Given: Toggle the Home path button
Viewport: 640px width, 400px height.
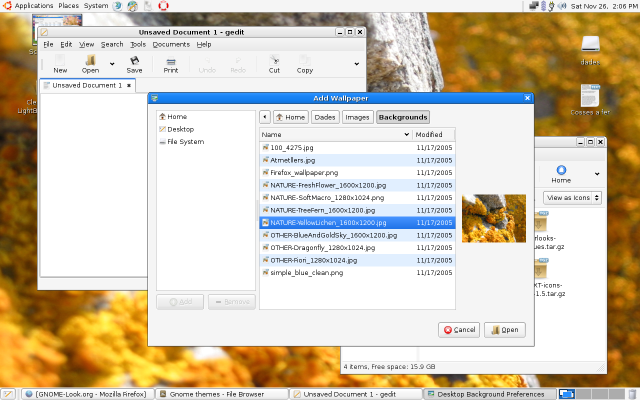Looking at the screenshot, I should (x=291, y=117).
